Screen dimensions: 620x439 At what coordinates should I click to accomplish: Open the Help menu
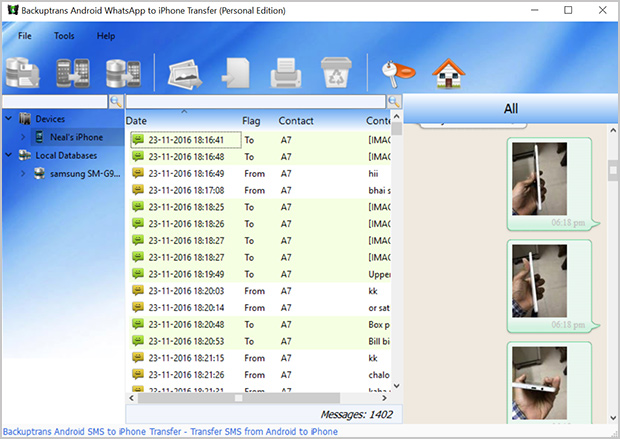[x=106, y=36]
